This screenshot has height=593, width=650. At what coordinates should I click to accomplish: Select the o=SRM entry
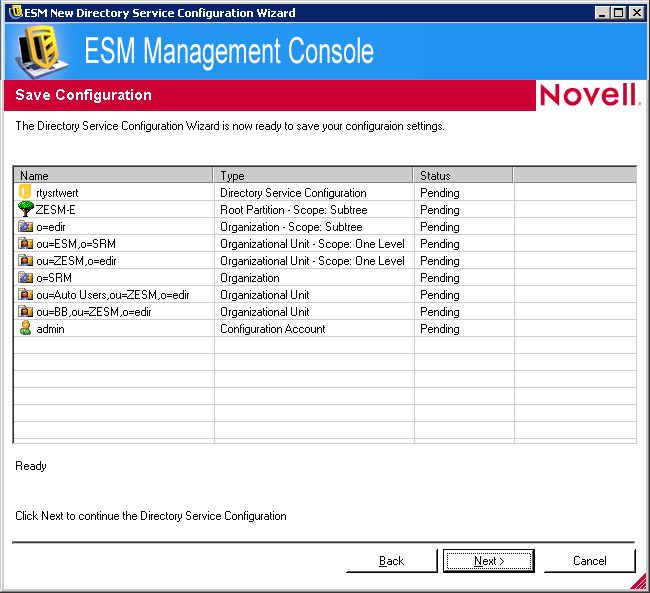pos(54,278)
